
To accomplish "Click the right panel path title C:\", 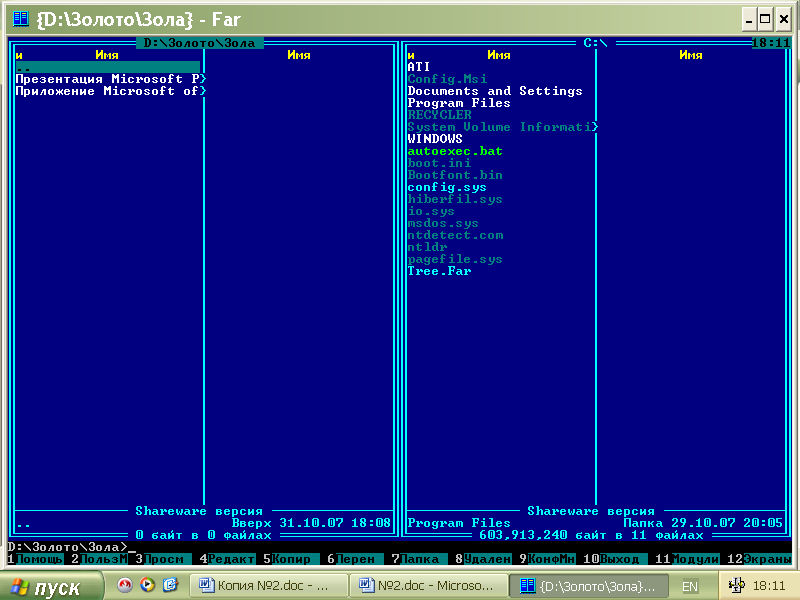I will click(x=595, y=43).
